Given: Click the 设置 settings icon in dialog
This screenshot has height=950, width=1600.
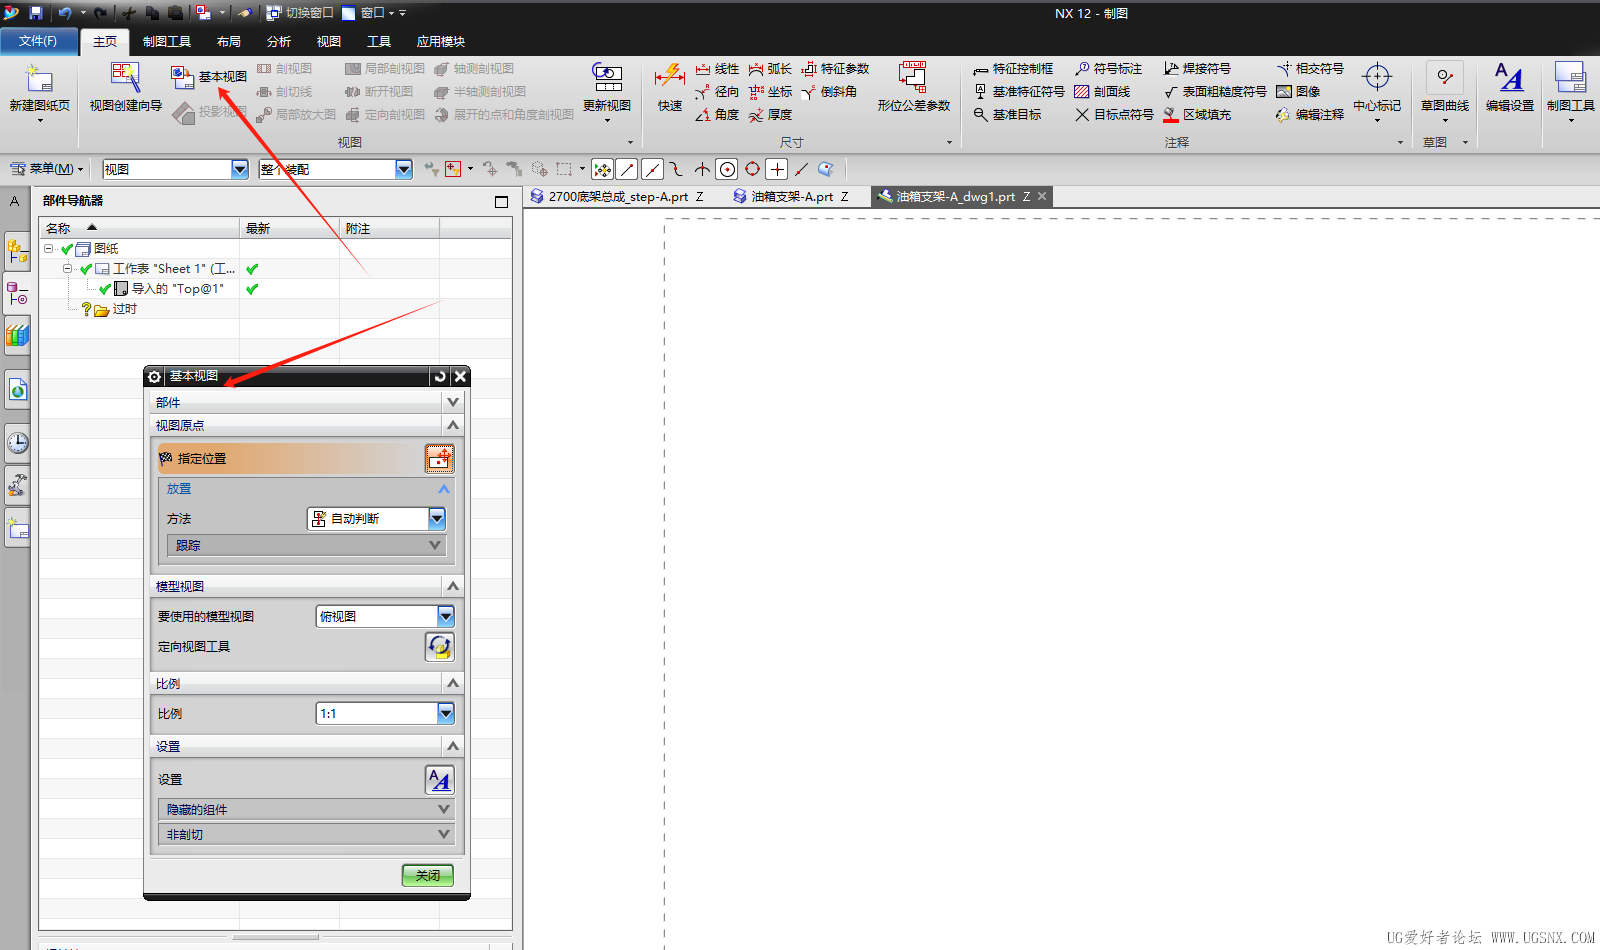Looking at the screenshot, I should point(439,780).
